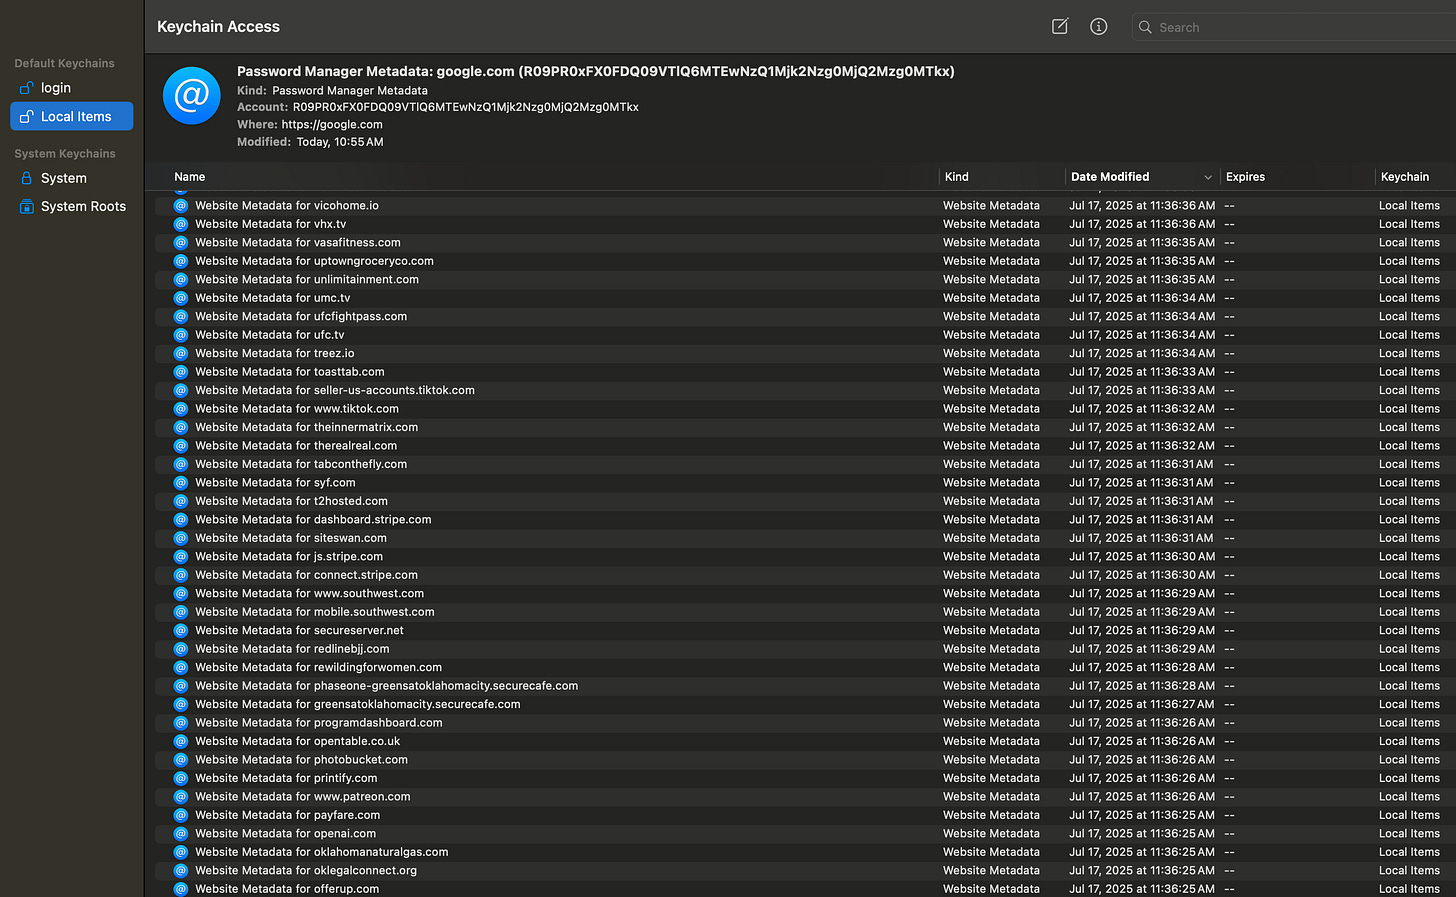This screenshot has width=1456, height=897.
Task: Click the Account value in details header
Action: coord(465,107)
